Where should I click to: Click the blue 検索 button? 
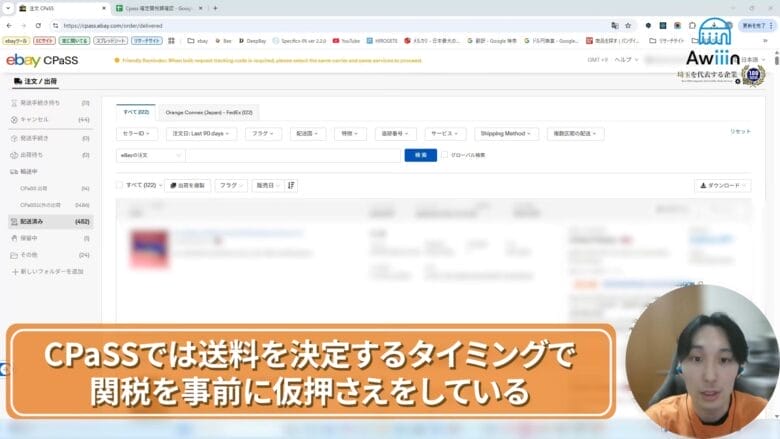[x=421, y=155]
